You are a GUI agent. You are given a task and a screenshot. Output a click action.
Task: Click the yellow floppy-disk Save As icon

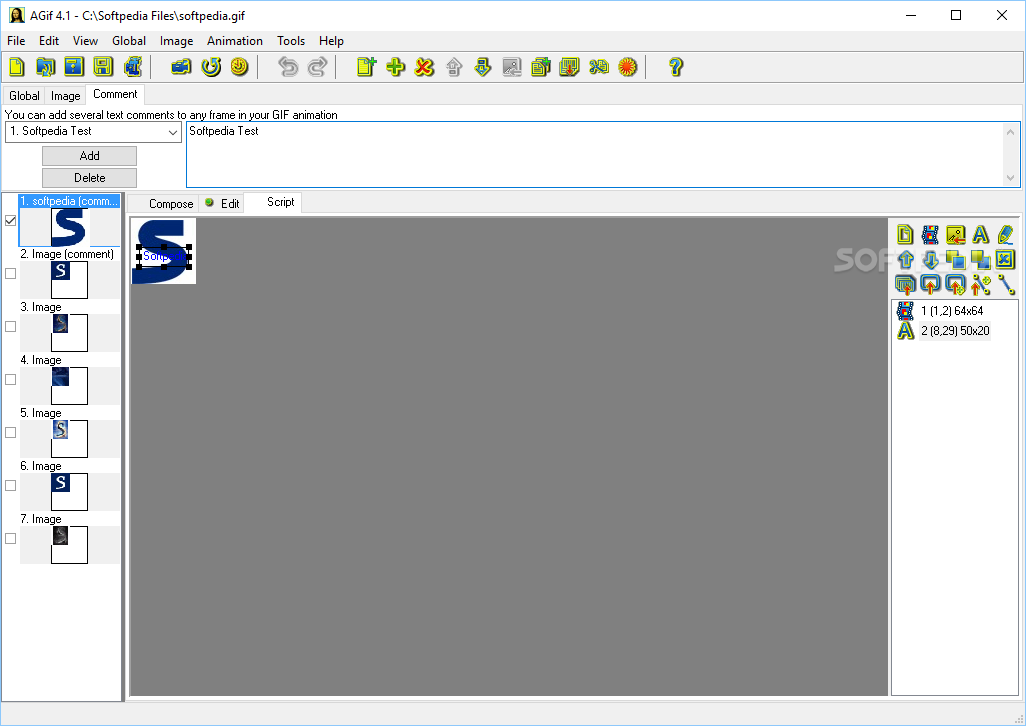(x=103, y=67)
